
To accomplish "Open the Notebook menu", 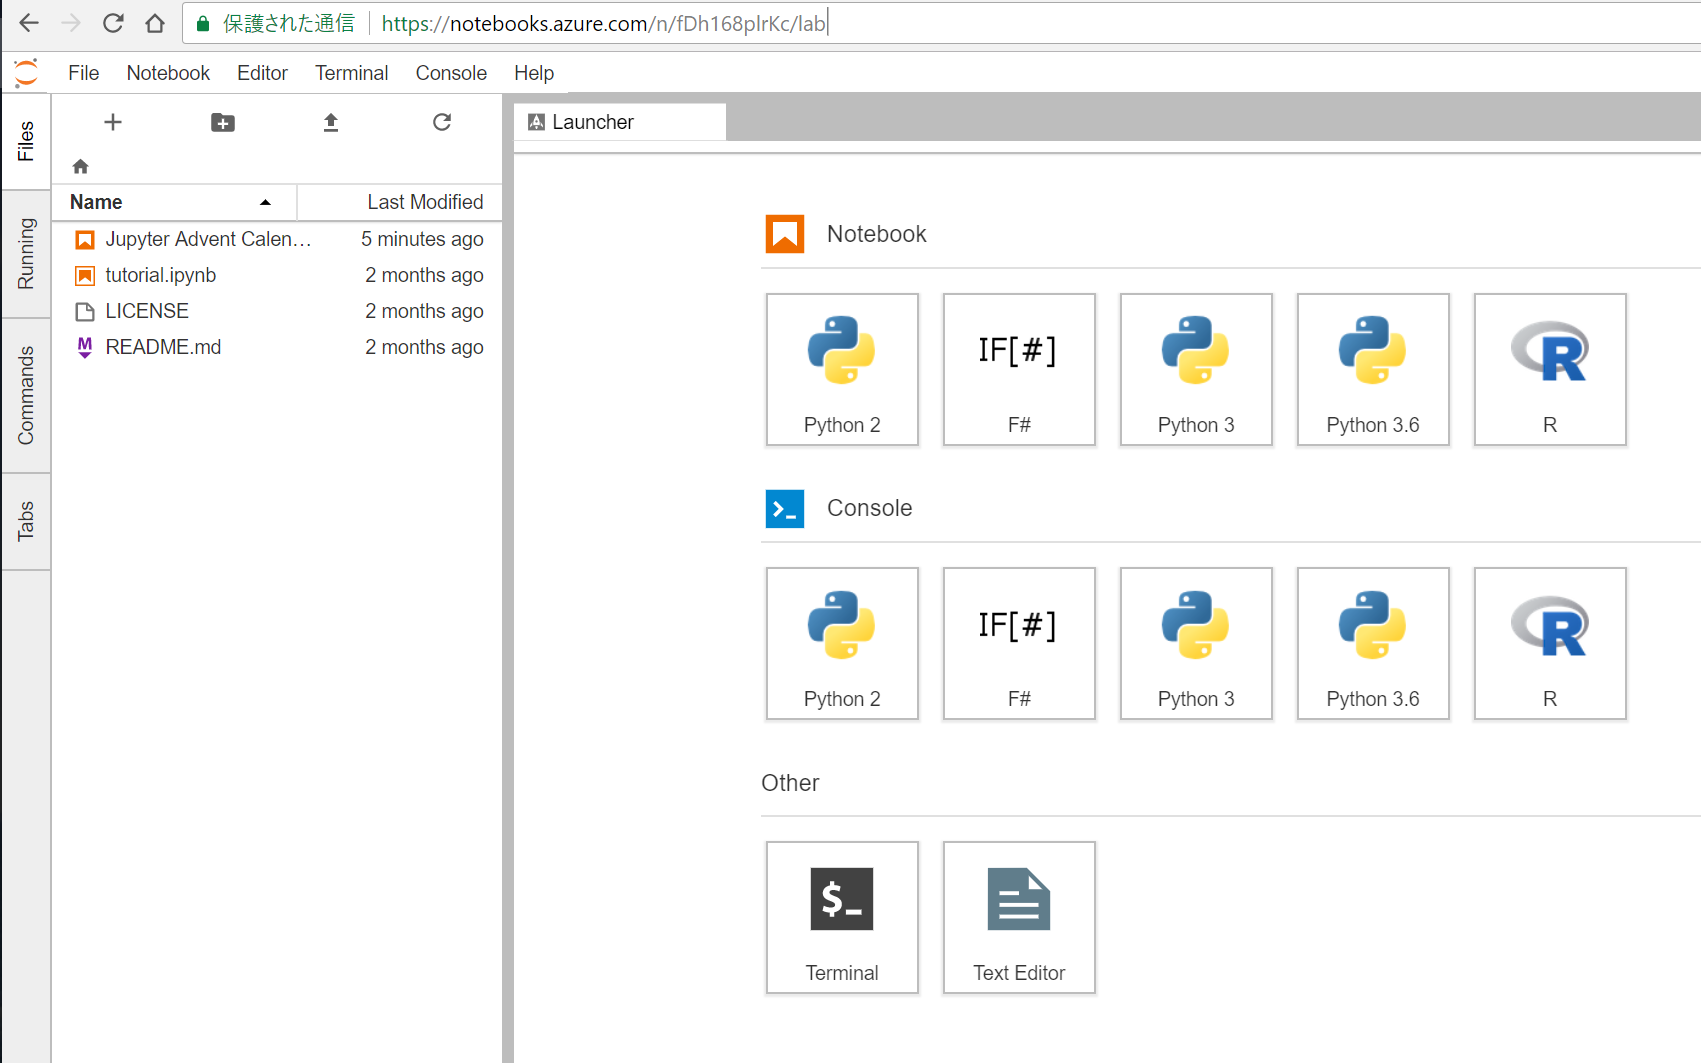I will click(x=168, y=72).
